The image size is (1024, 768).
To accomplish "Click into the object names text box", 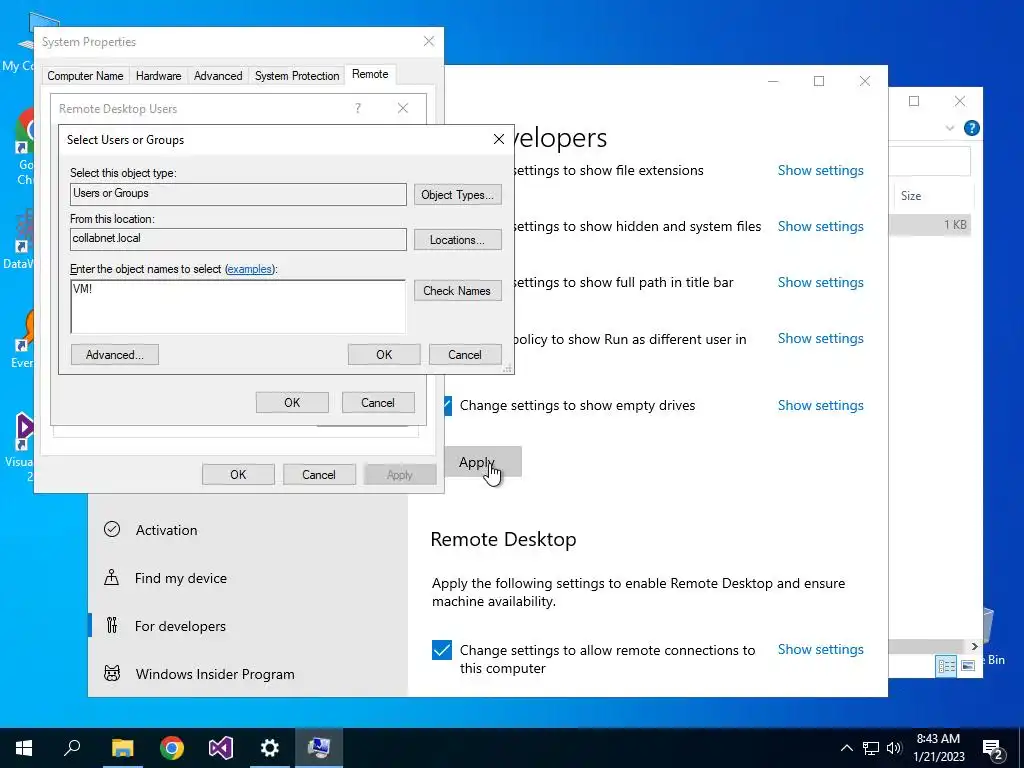I will click(x=238, y=306).
